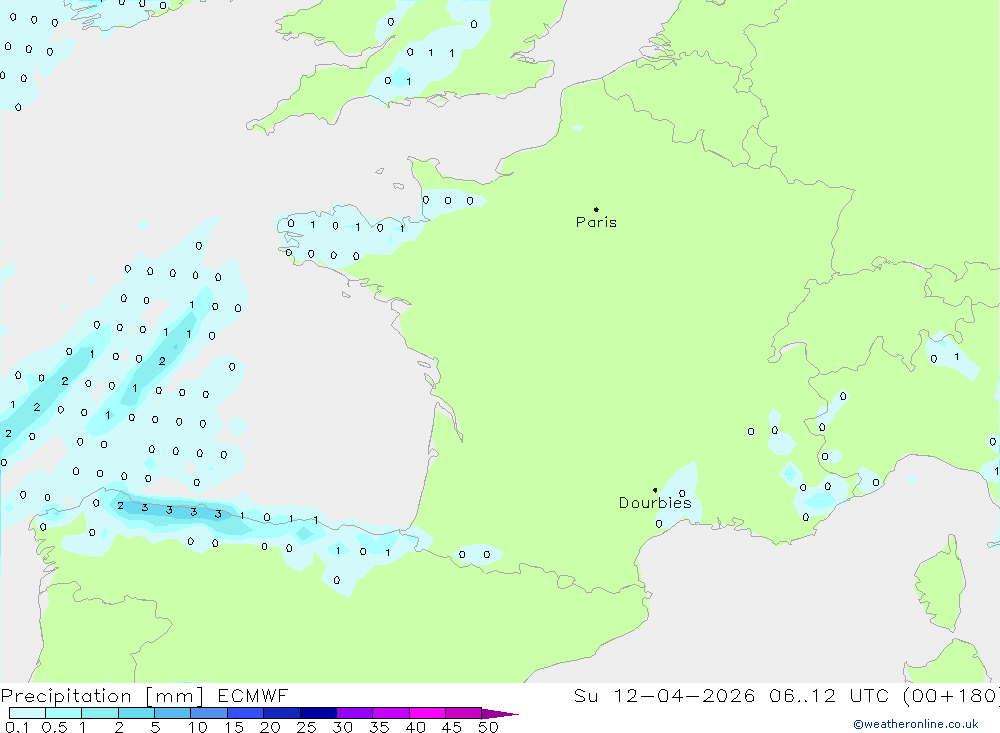Click the 45–50 mm legend color segment

click(x=463, y=713)
